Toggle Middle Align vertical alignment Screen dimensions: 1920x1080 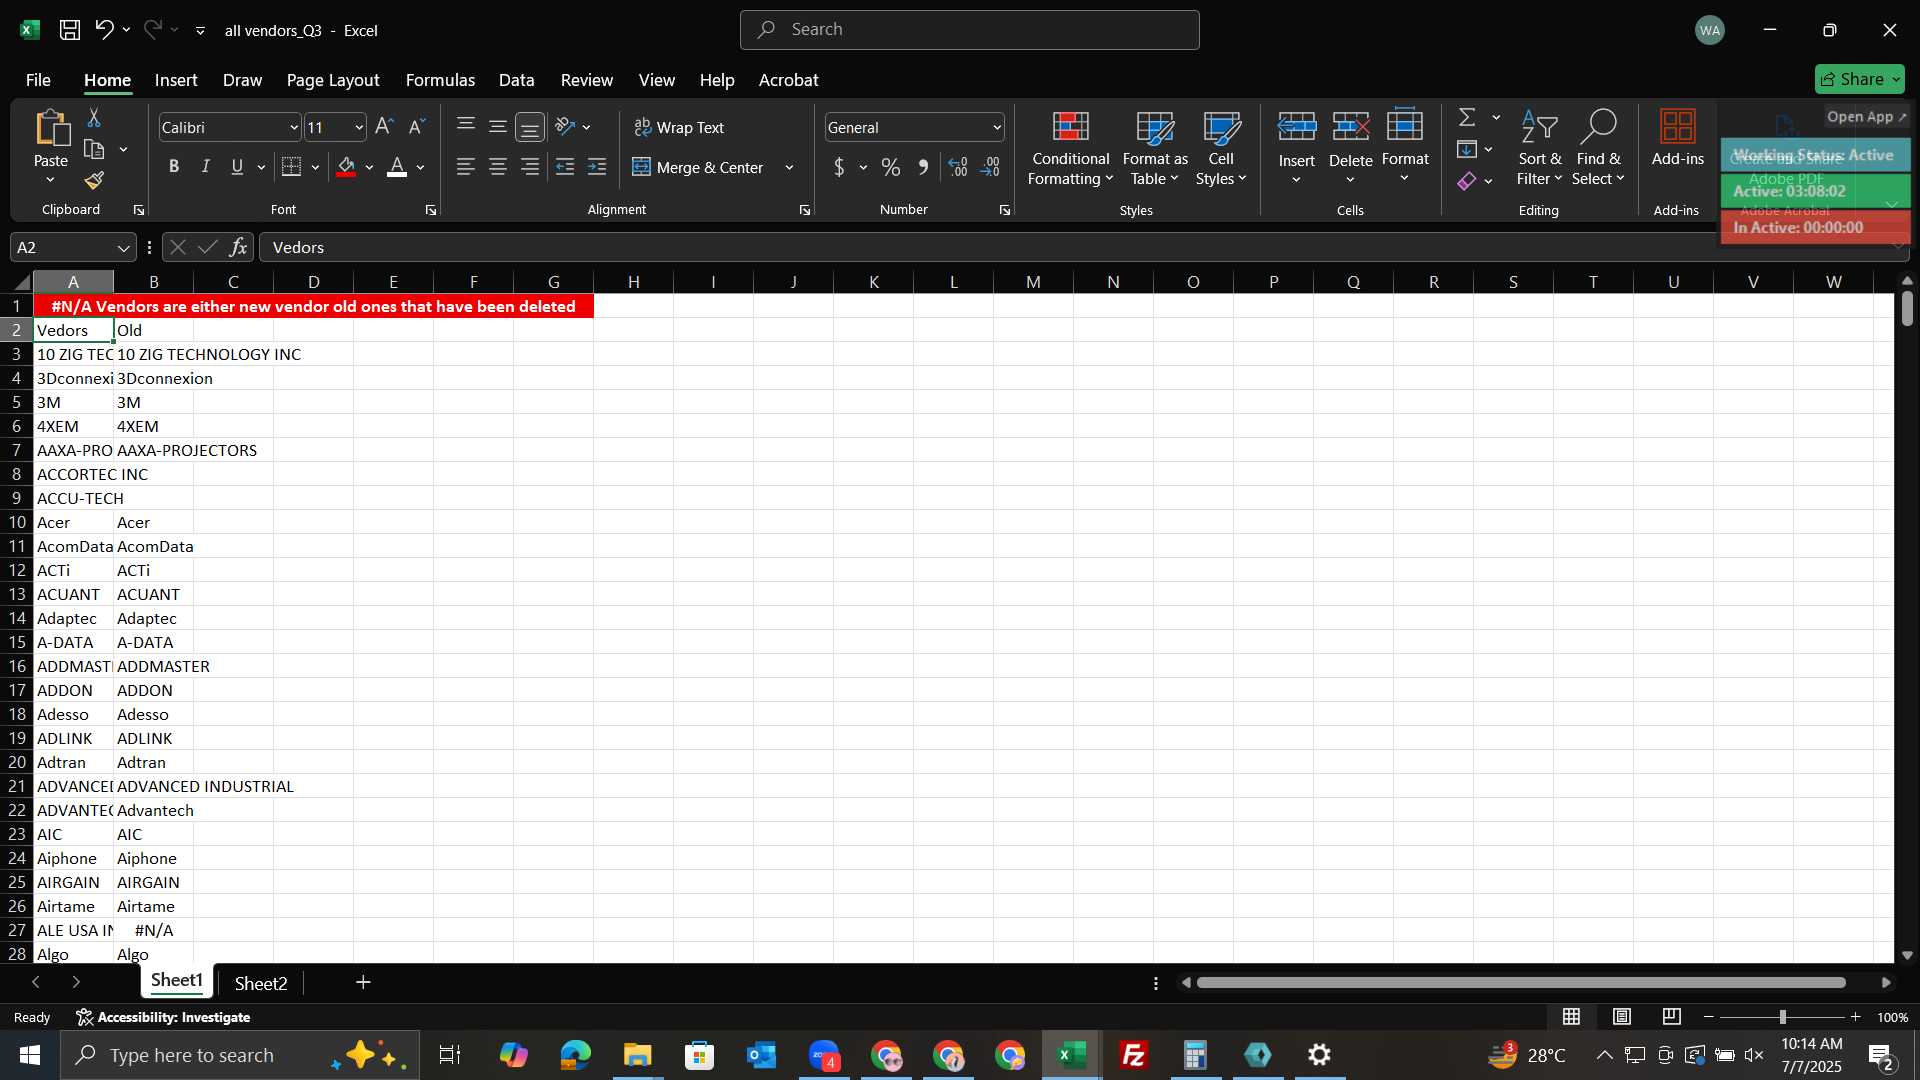498,127
